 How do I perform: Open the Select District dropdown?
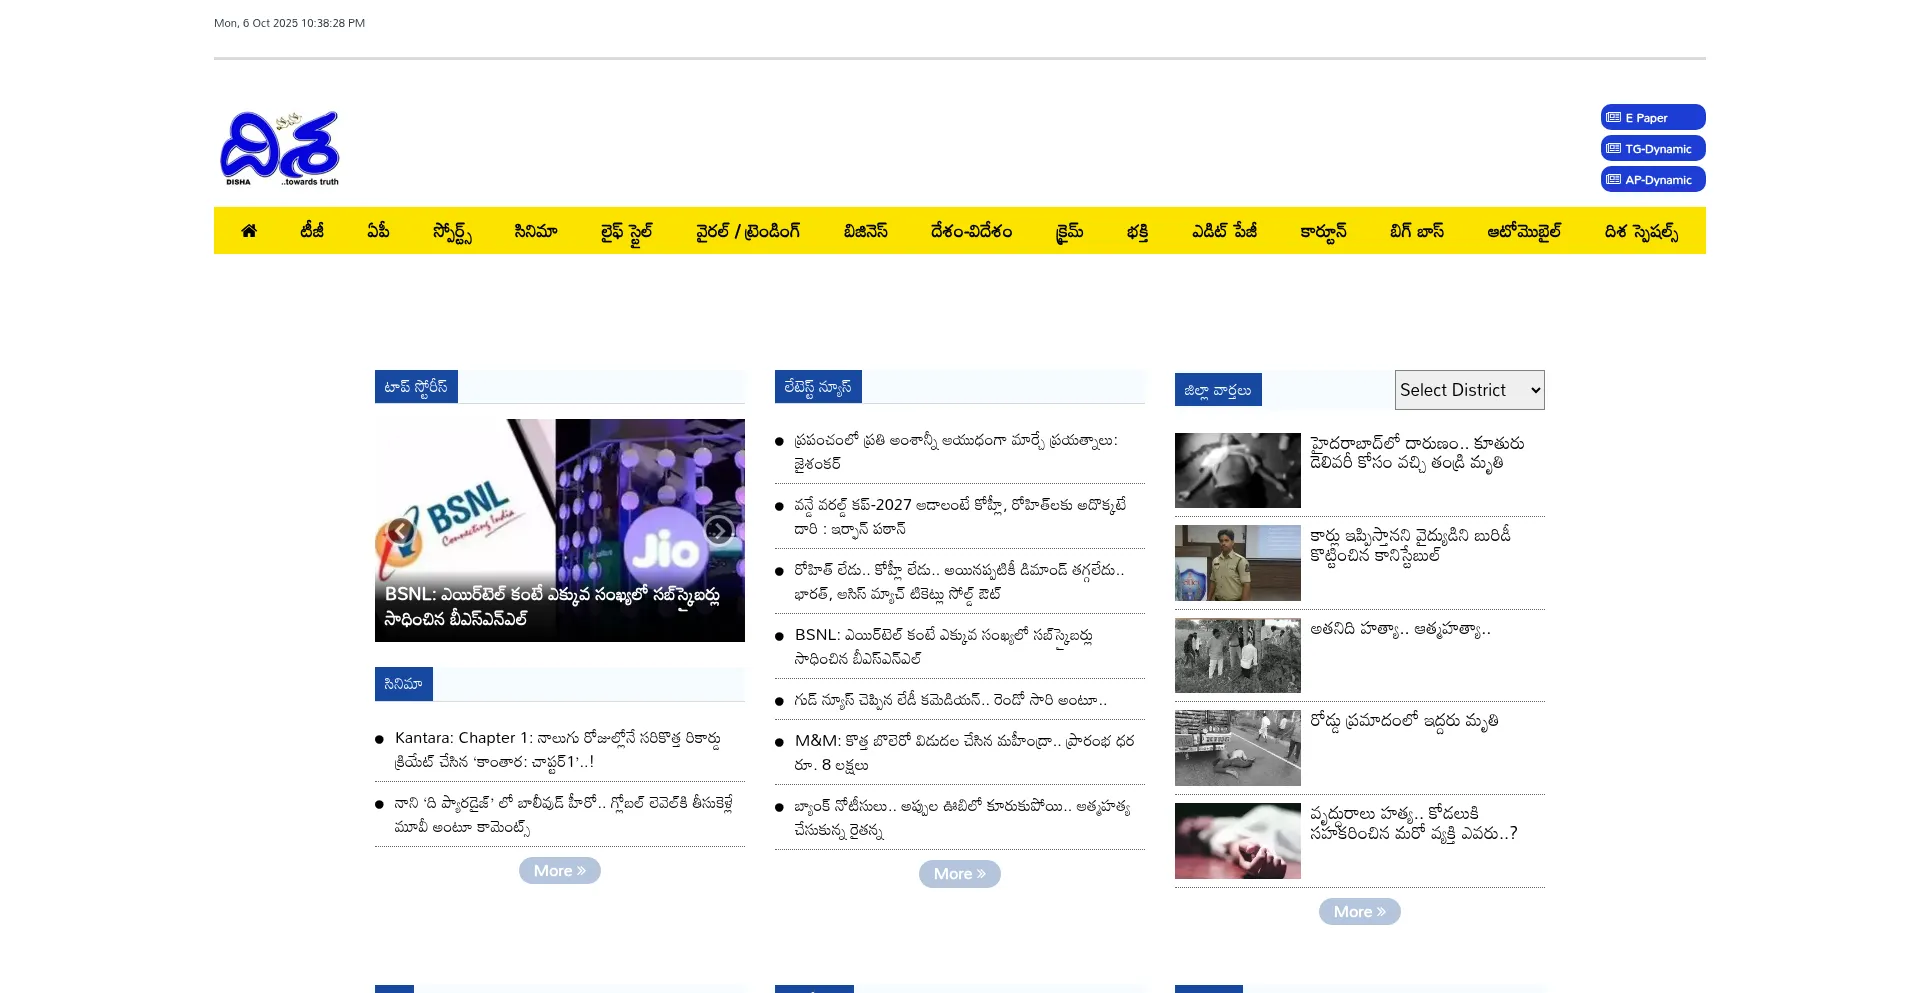1469,390
